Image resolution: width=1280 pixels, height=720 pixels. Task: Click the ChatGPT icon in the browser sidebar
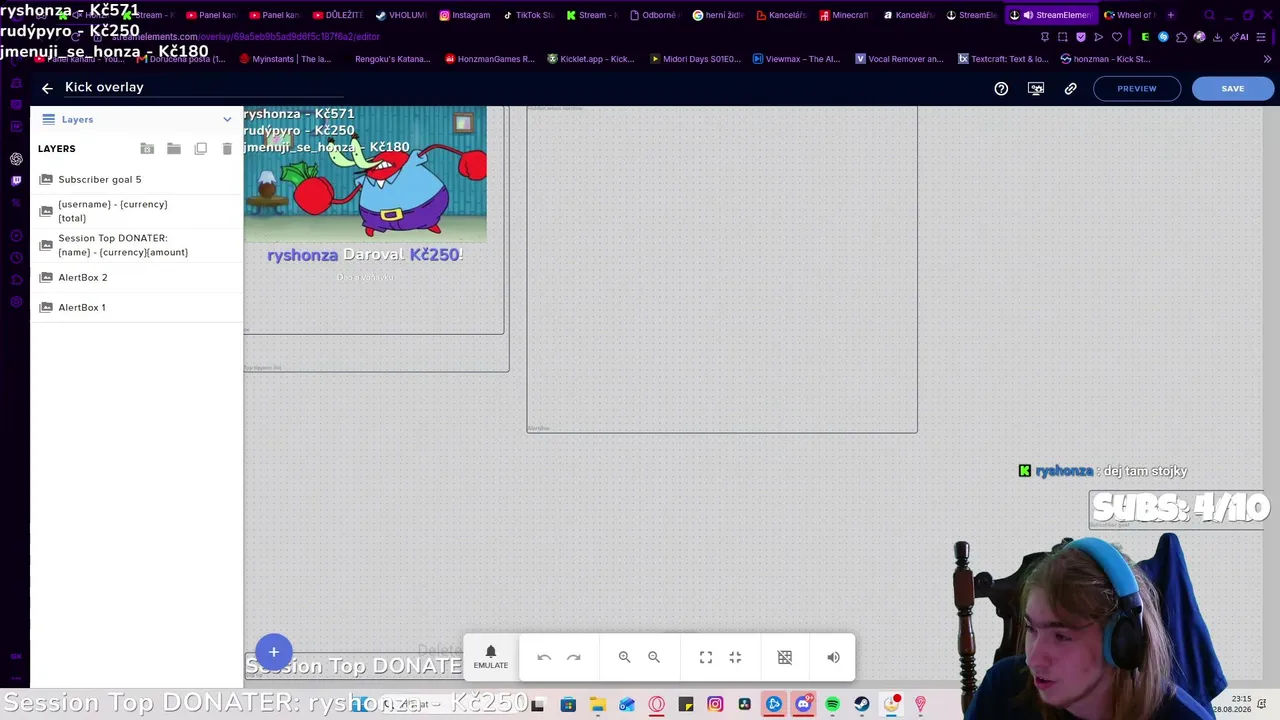pos(16,159)
